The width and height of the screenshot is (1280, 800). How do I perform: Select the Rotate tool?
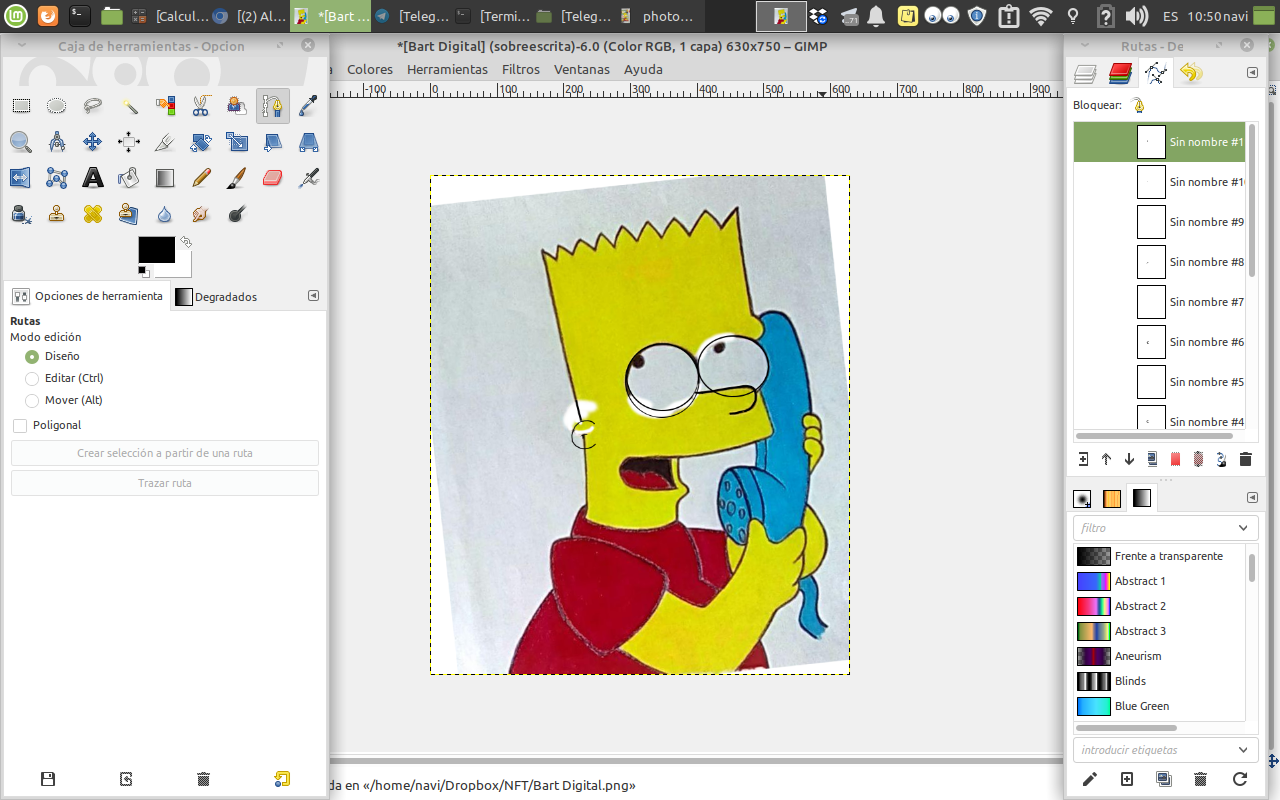click(201, 142)
